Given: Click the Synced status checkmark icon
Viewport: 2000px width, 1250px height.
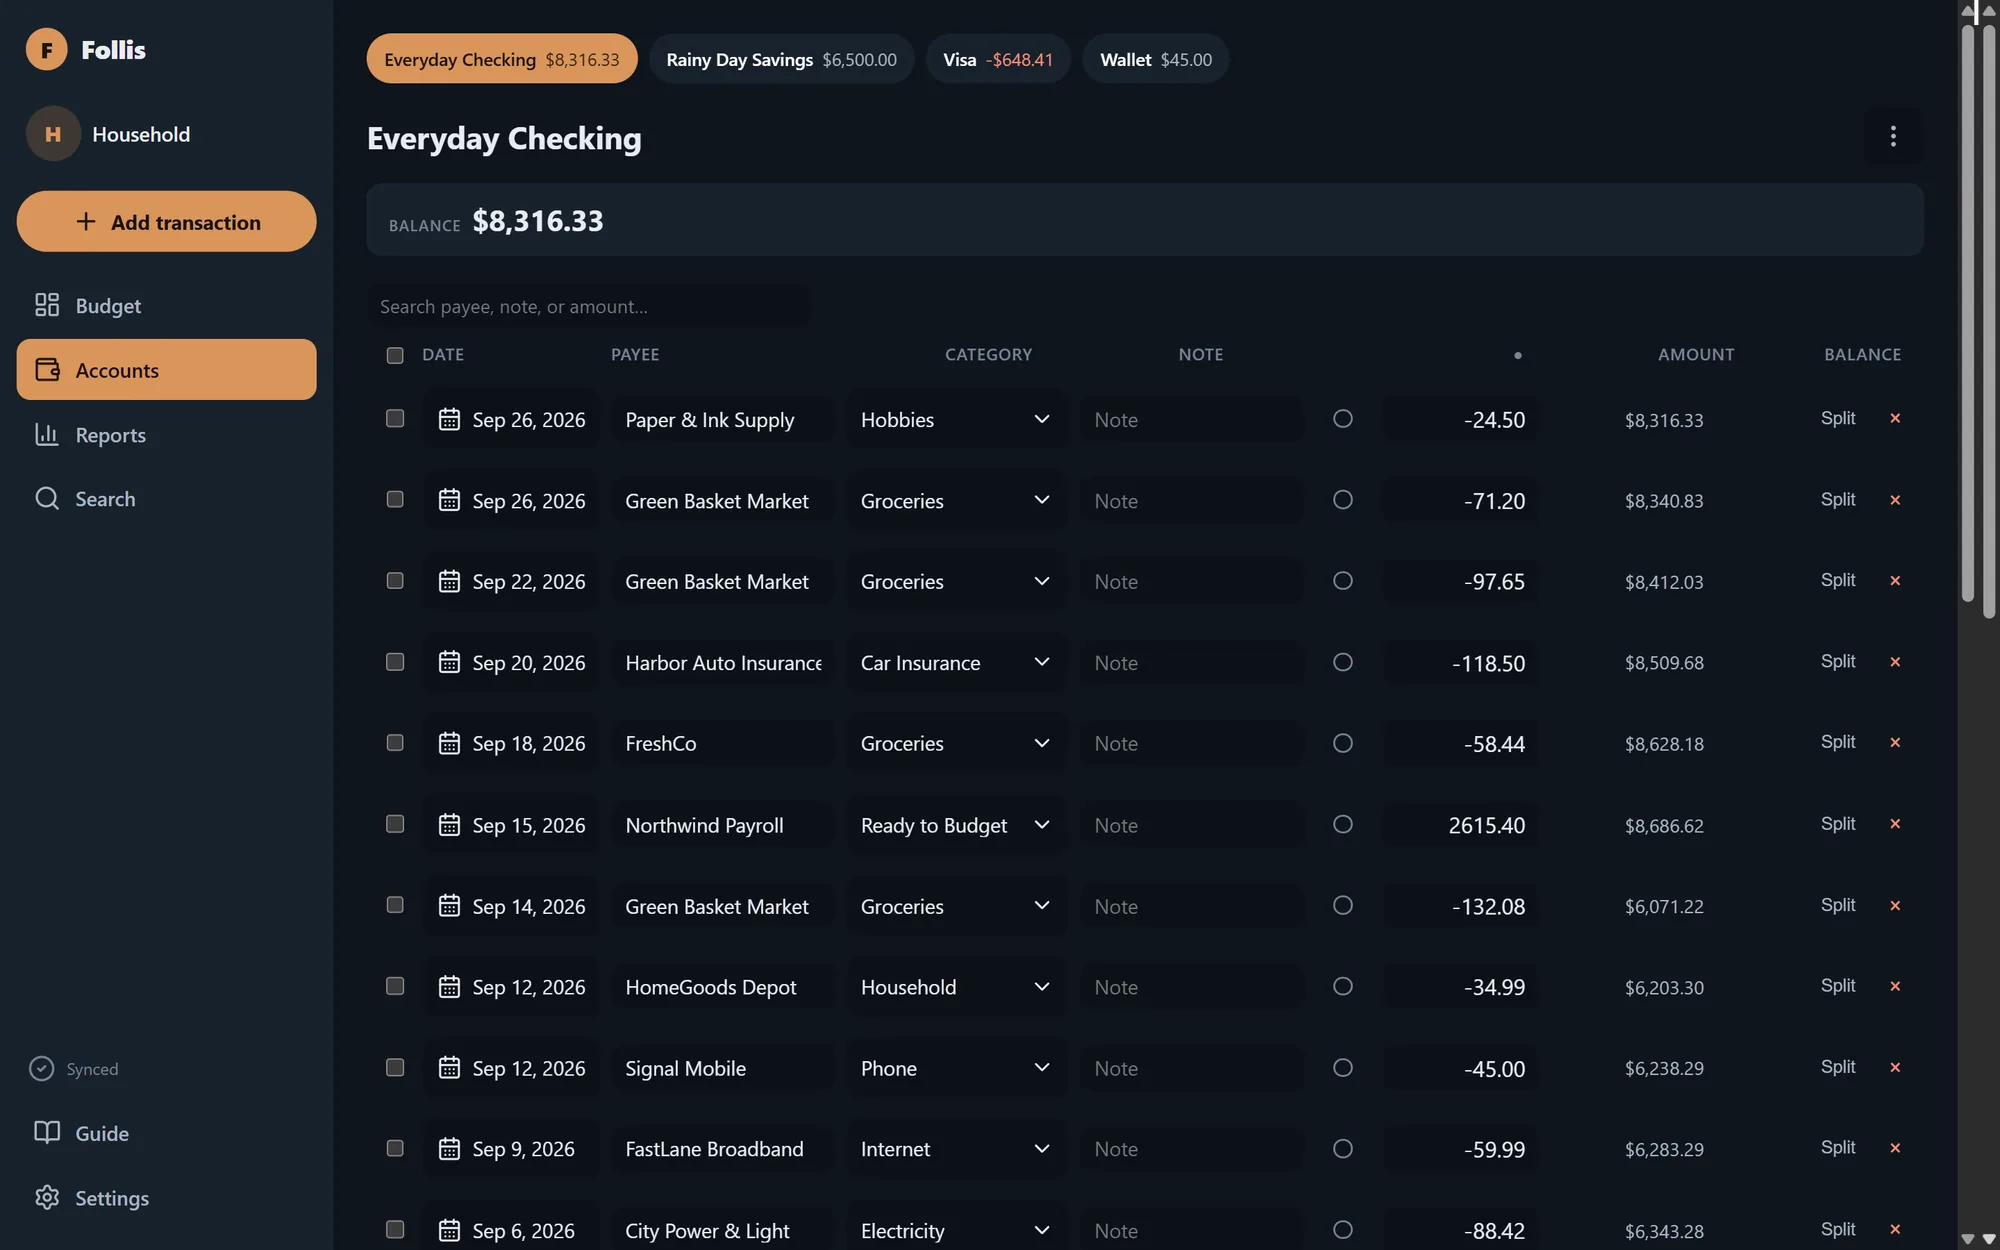Looking at the screenshot, I should pos(41,1069).
